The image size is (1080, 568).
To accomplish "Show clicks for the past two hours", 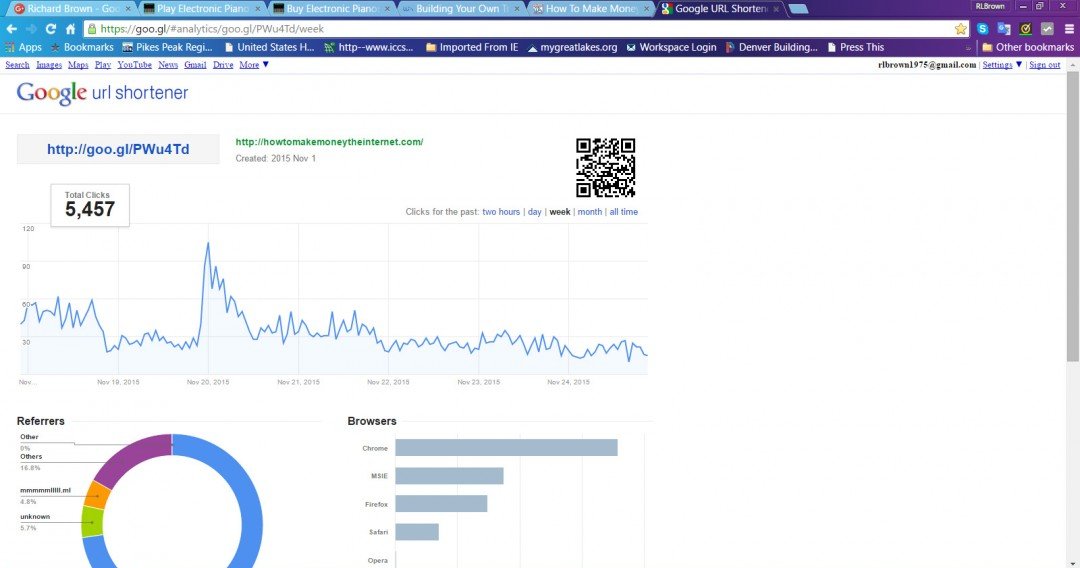I will [501, 212].
